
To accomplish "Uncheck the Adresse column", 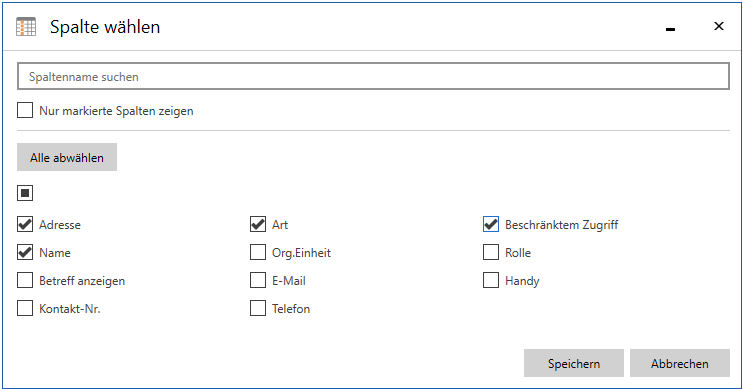I will 25,224.
